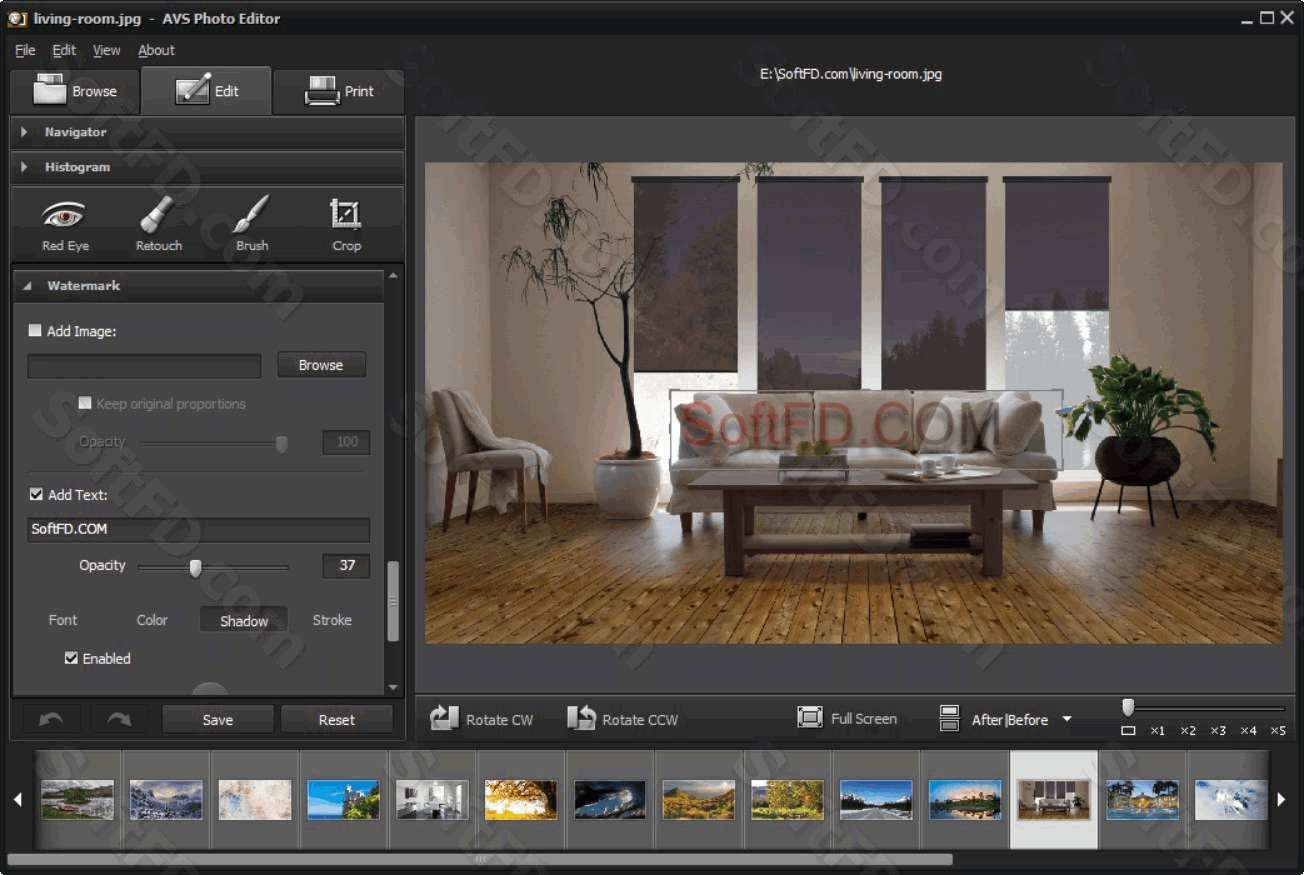1304x875 pixels.
Task: Click the Save button
Action: pyautogui.click(x=218, y=720)
